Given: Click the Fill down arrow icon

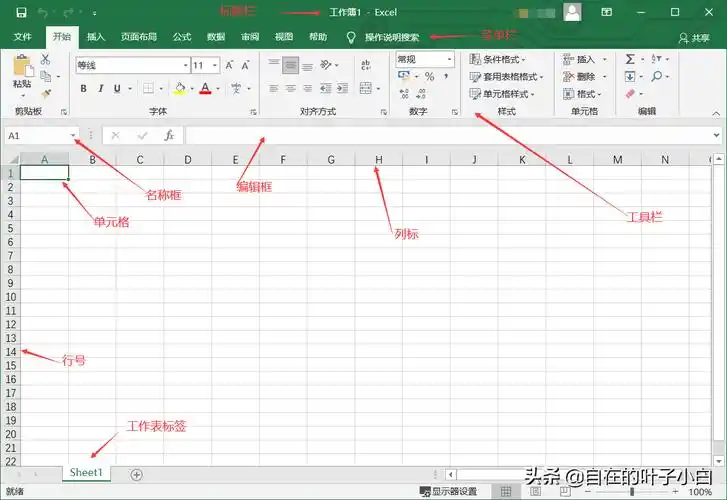Looking at the screenshot, I should [x=630, y=76].
